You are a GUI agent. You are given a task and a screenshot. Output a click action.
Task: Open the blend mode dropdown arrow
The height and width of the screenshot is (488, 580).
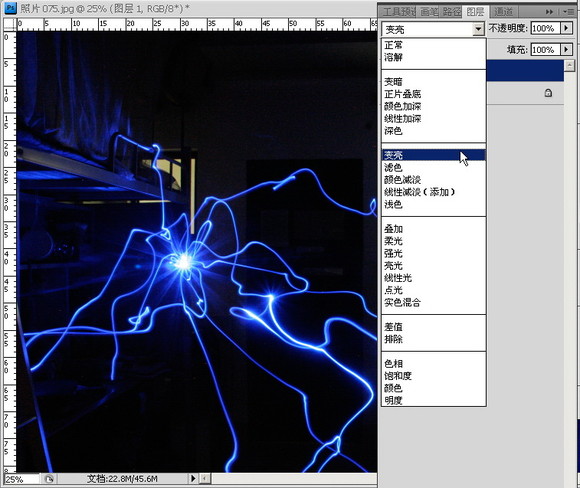pos(478,29)
